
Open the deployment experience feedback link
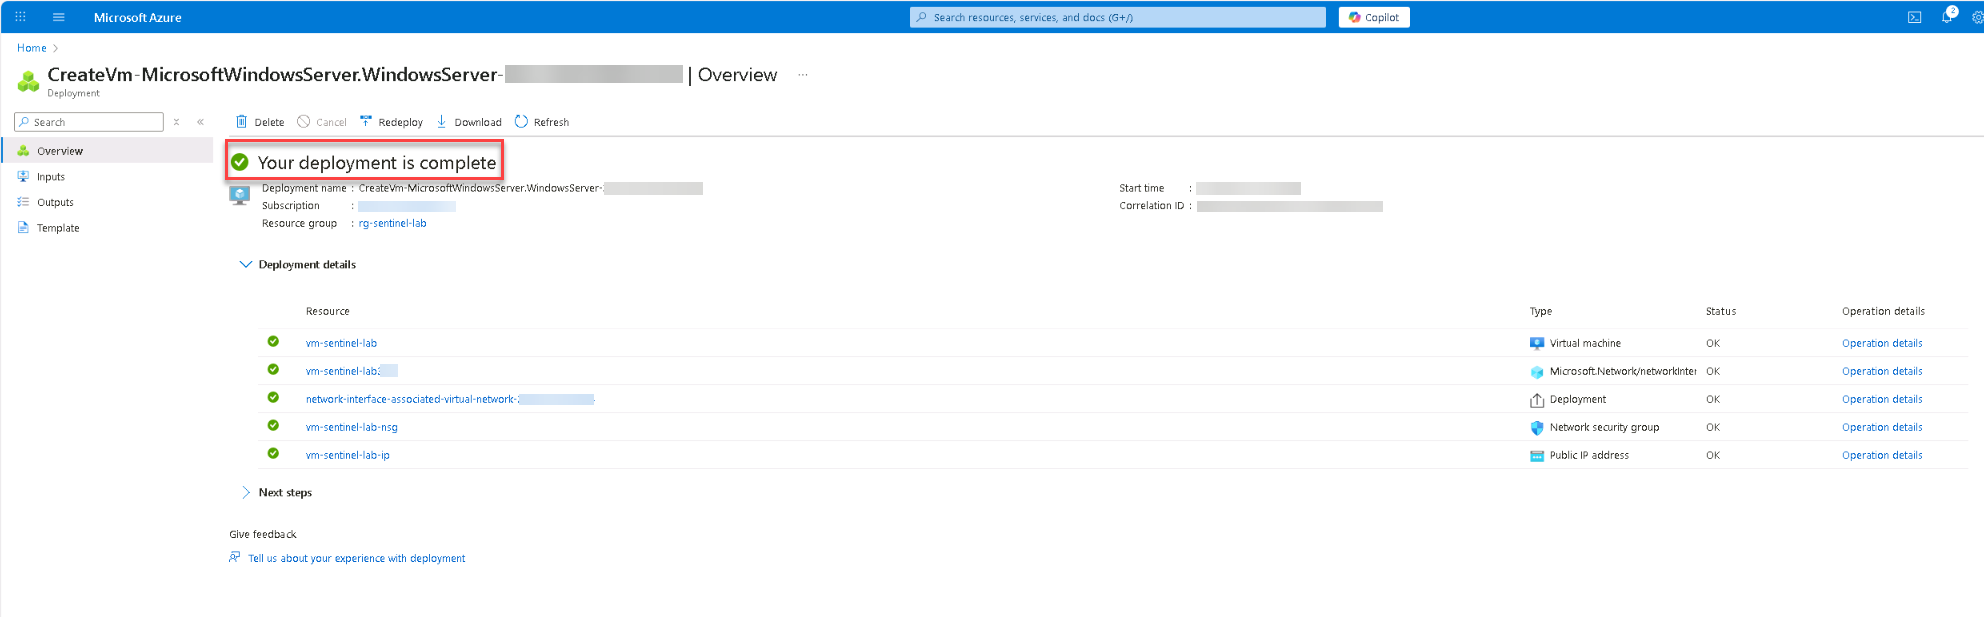[x=356, y=559]
